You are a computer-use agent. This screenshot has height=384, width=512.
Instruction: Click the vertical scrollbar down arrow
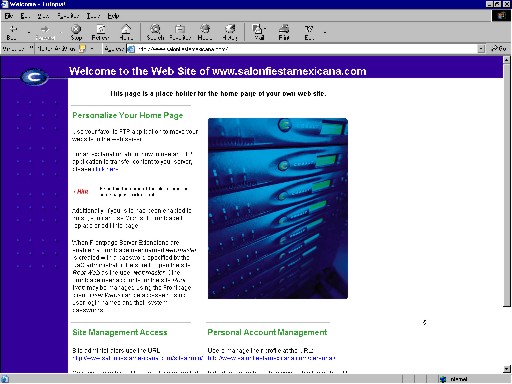point(507,369)
